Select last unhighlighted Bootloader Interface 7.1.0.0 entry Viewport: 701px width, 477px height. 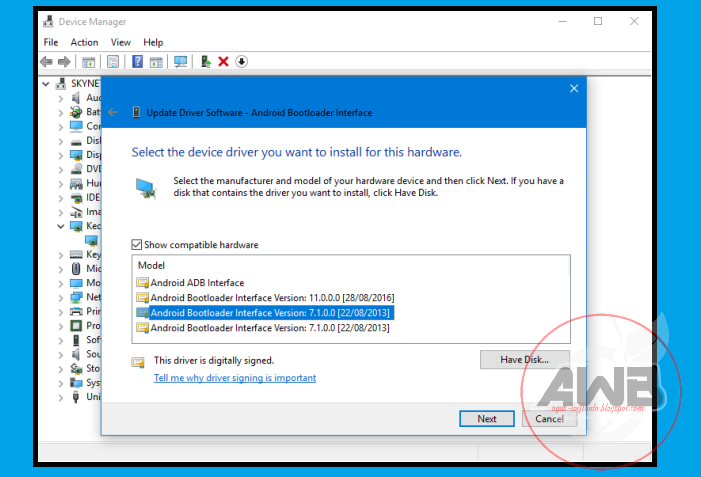pos(263,328)
